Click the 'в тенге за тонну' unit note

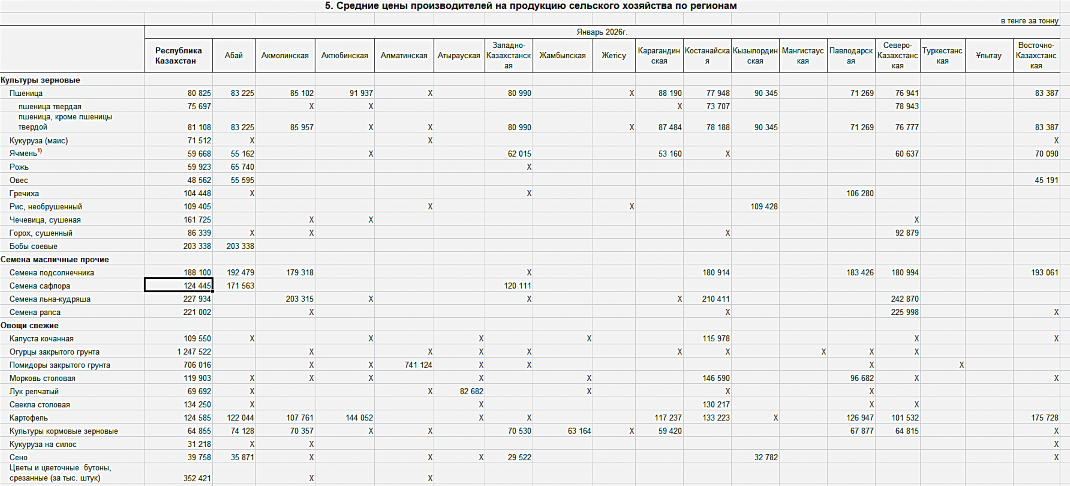tap(1029, 20)
